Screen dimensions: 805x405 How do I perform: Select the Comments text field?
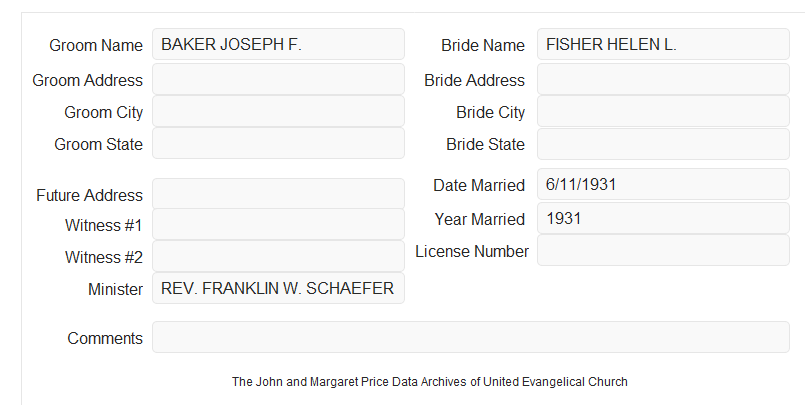[471, 337]
